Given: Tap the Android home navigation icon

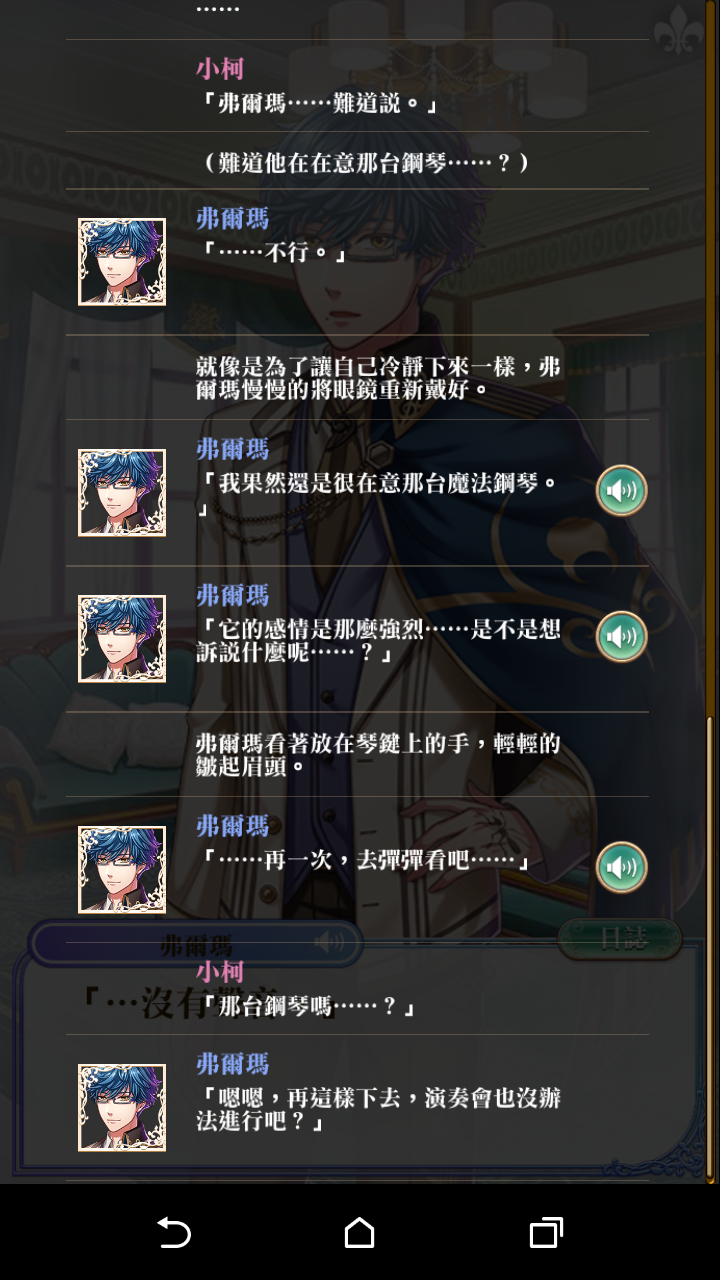Looking at the screenshot, I should [x=360, y=1232].
